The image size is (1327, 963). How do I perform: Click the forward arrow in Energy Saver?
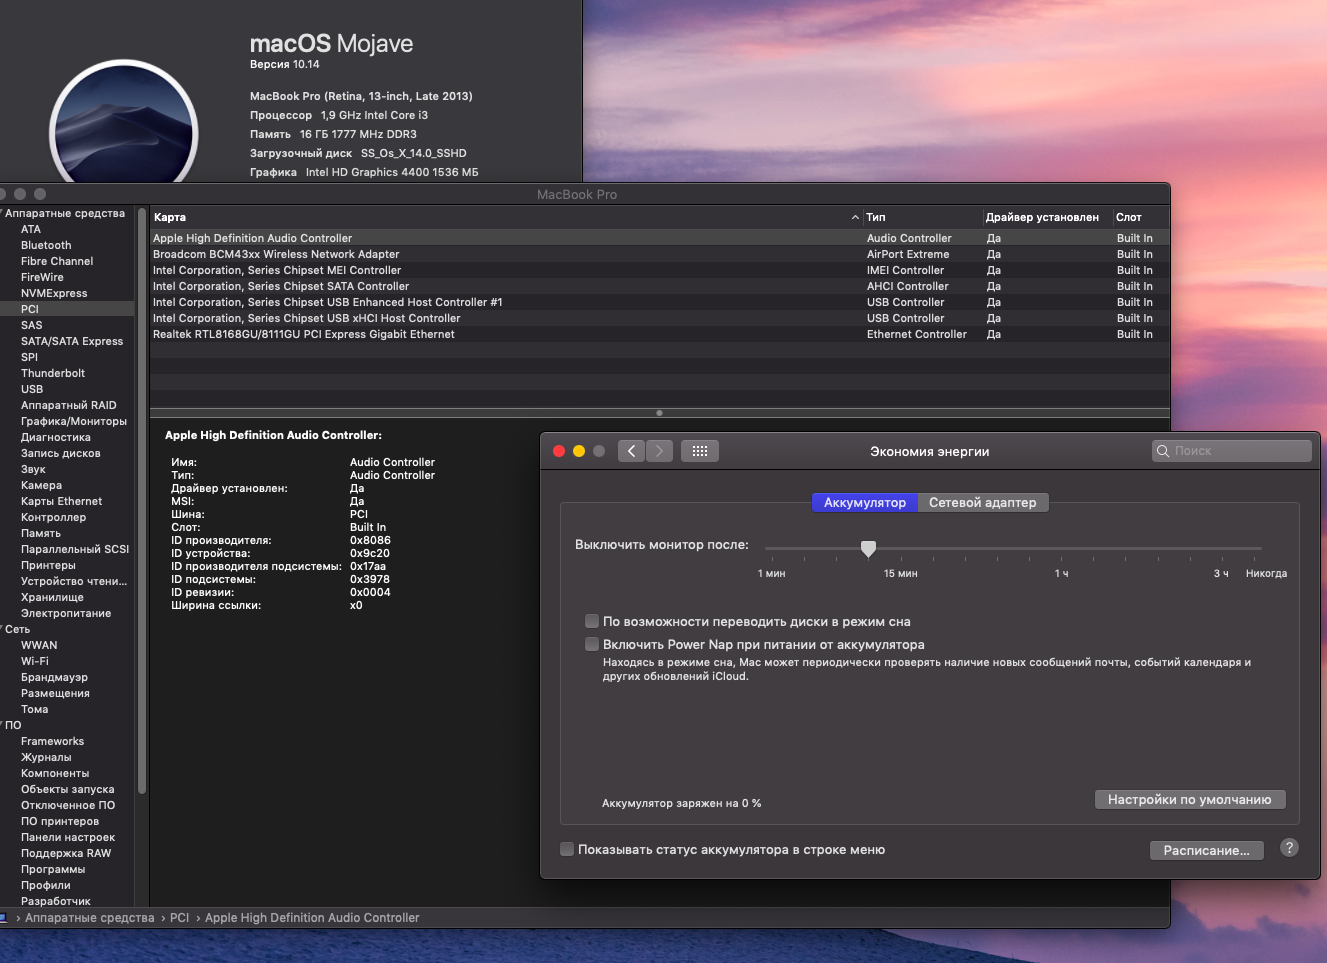click(659, 451)
